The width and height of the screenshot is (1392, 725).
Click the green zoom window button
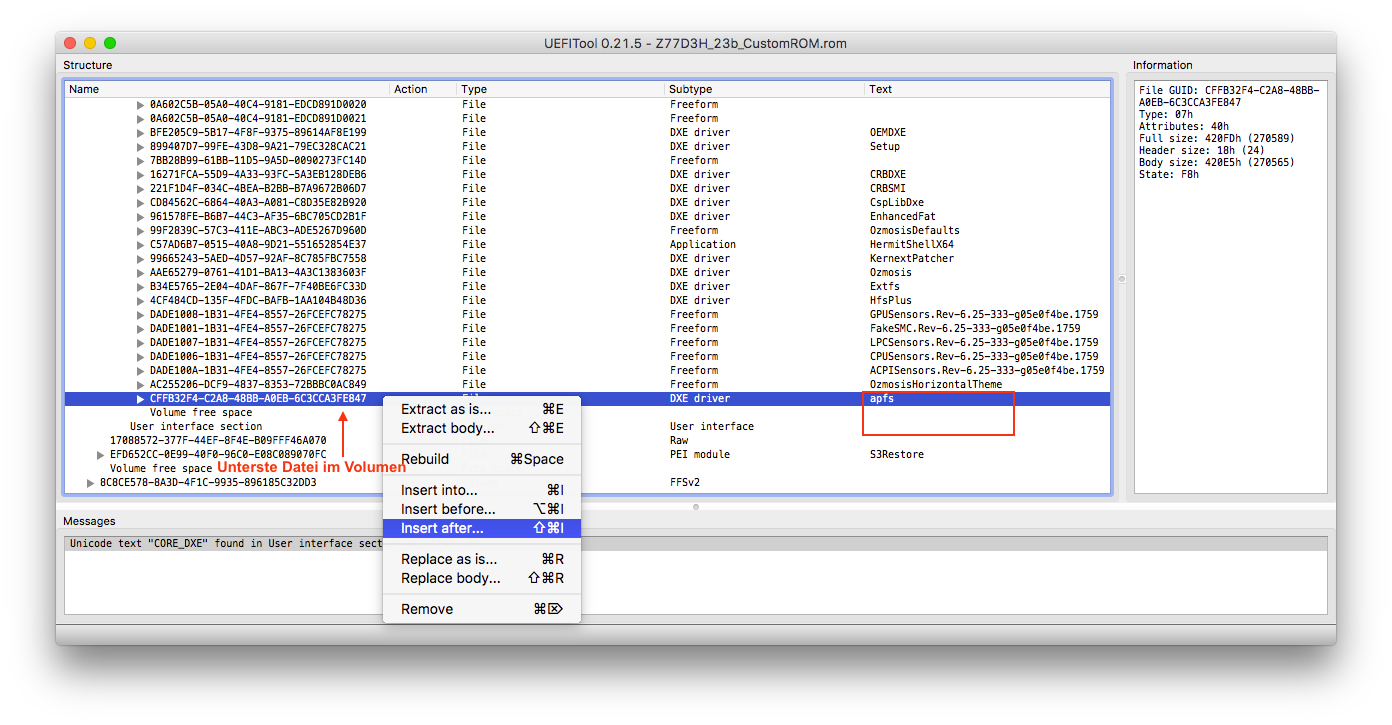point(110,43)
